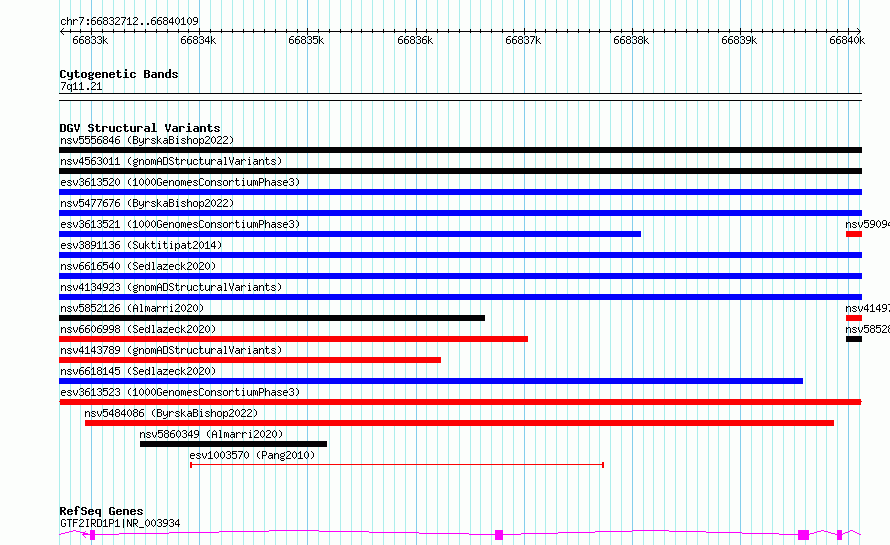Open variant nsv4134923 (gnomADStructuralVariants) label
890x545 pixels.
[x=171, y=287]
